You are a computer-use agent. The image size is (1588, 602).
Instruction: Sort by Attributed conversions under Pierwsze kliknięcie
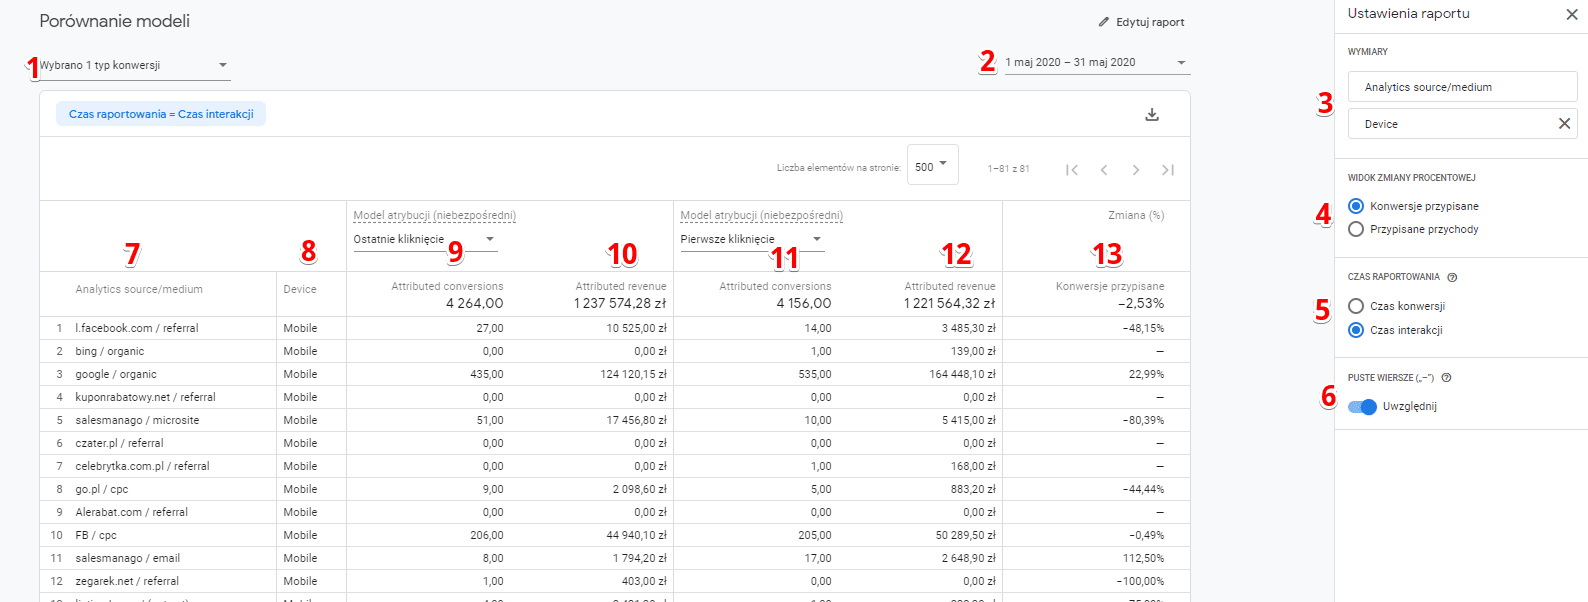(x=775, y=286)
